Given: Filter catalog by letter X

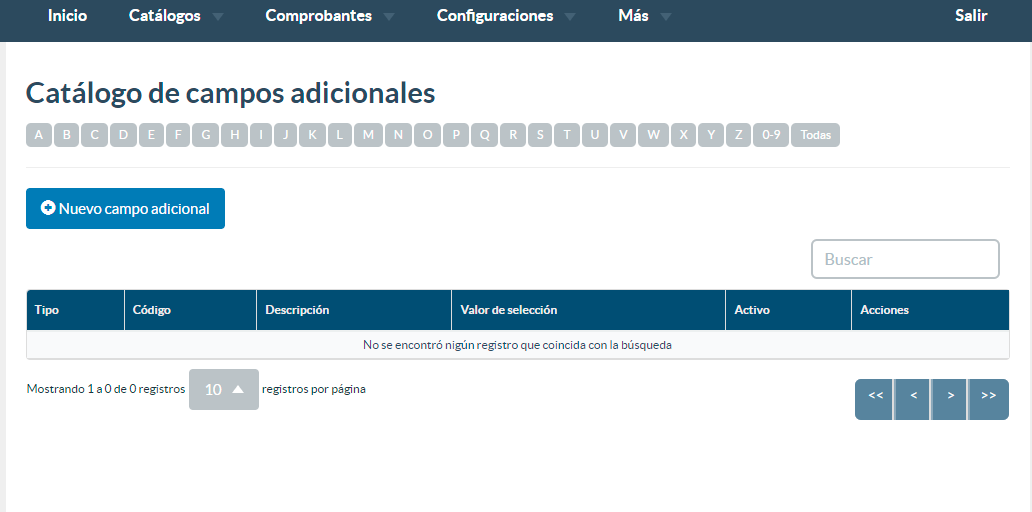Looking at the screenshot, I should click(x=683, y=135).
